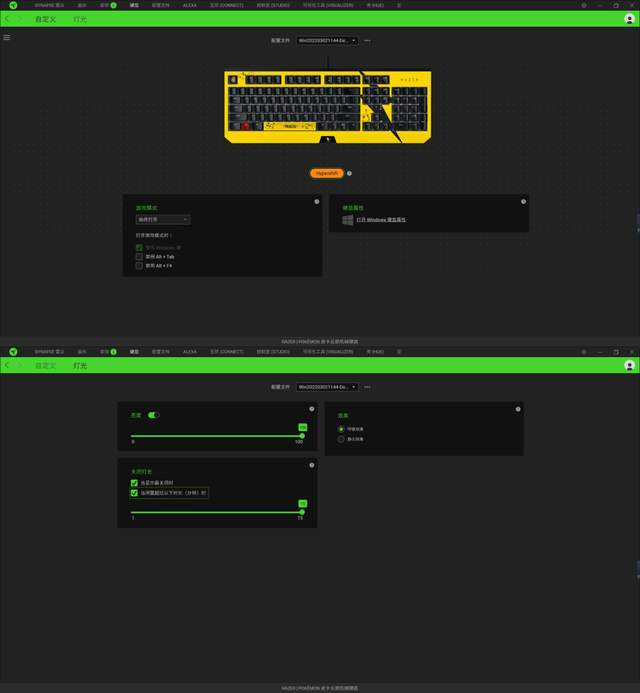Open the 配置文件 profile dropdown in the upper window
The height and width of the screenshot is (693, 640).
[x=326, y=40]
